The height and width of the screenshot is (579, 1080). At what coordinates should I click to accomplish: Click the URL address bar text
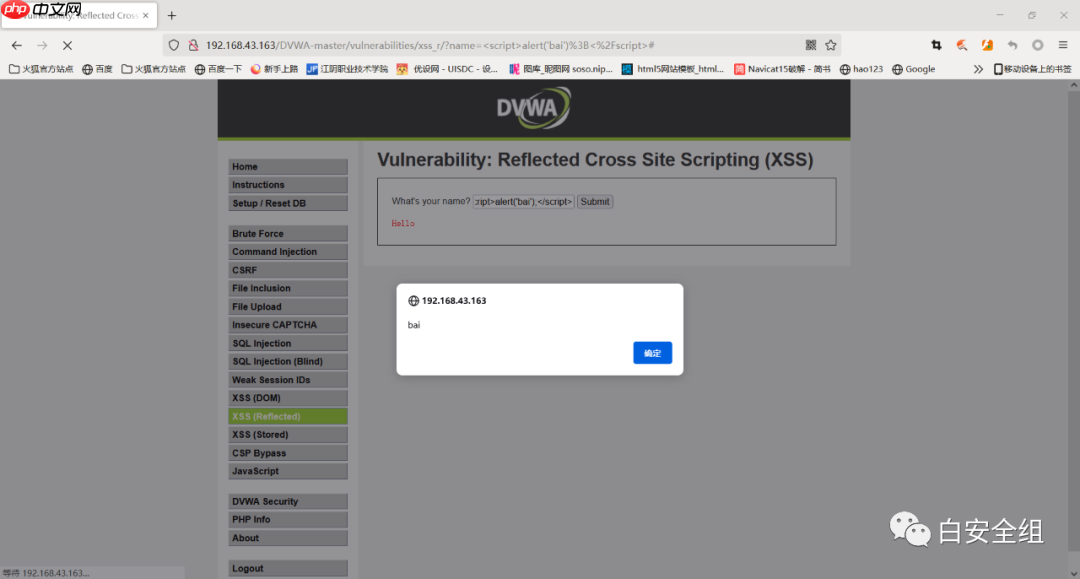coord(430,45)
